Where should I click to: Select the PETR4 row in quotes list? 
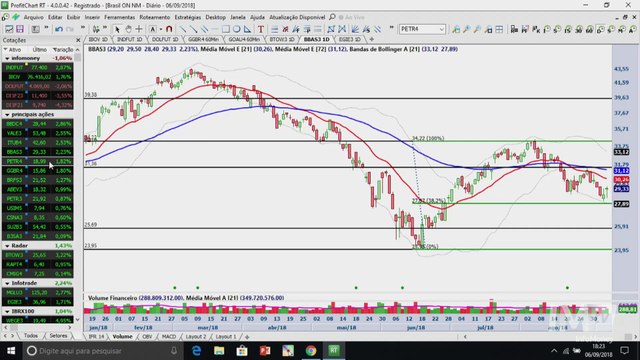(x=38, y=161)
